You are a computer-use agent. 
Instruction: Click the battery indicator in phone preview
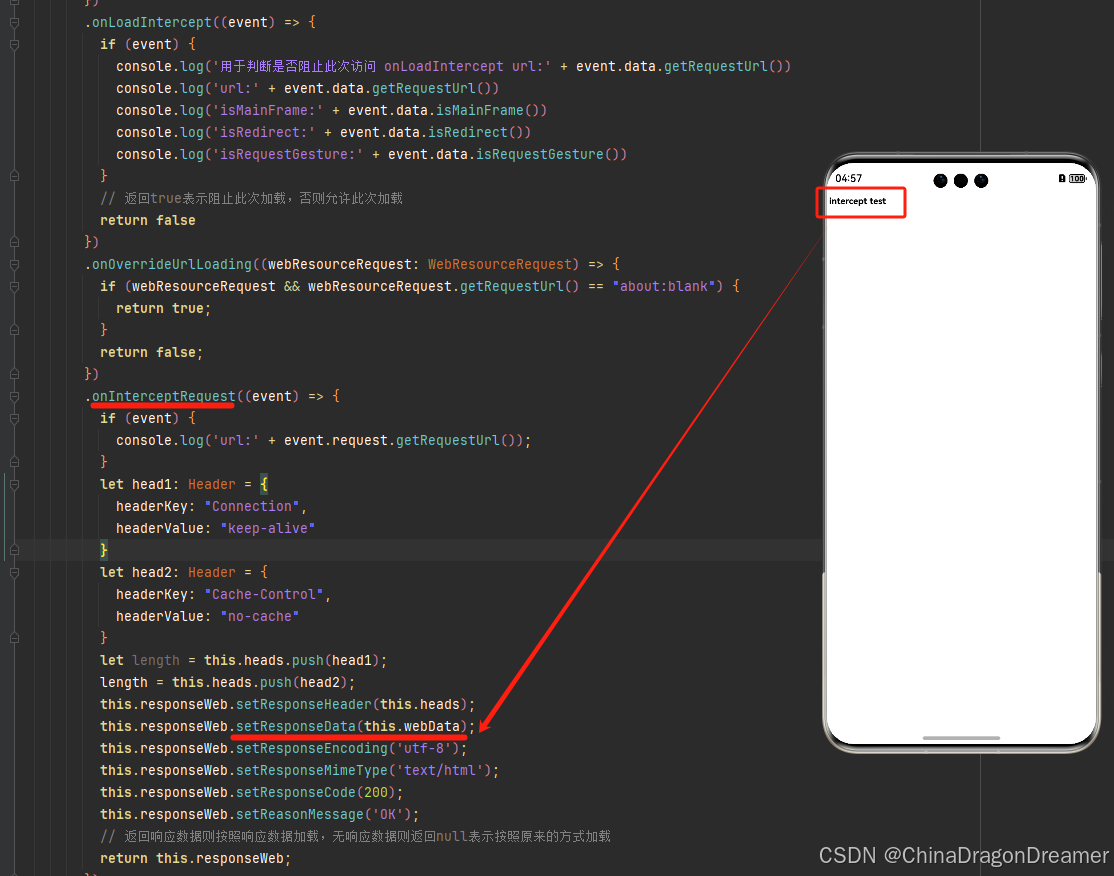point(1078,178)
